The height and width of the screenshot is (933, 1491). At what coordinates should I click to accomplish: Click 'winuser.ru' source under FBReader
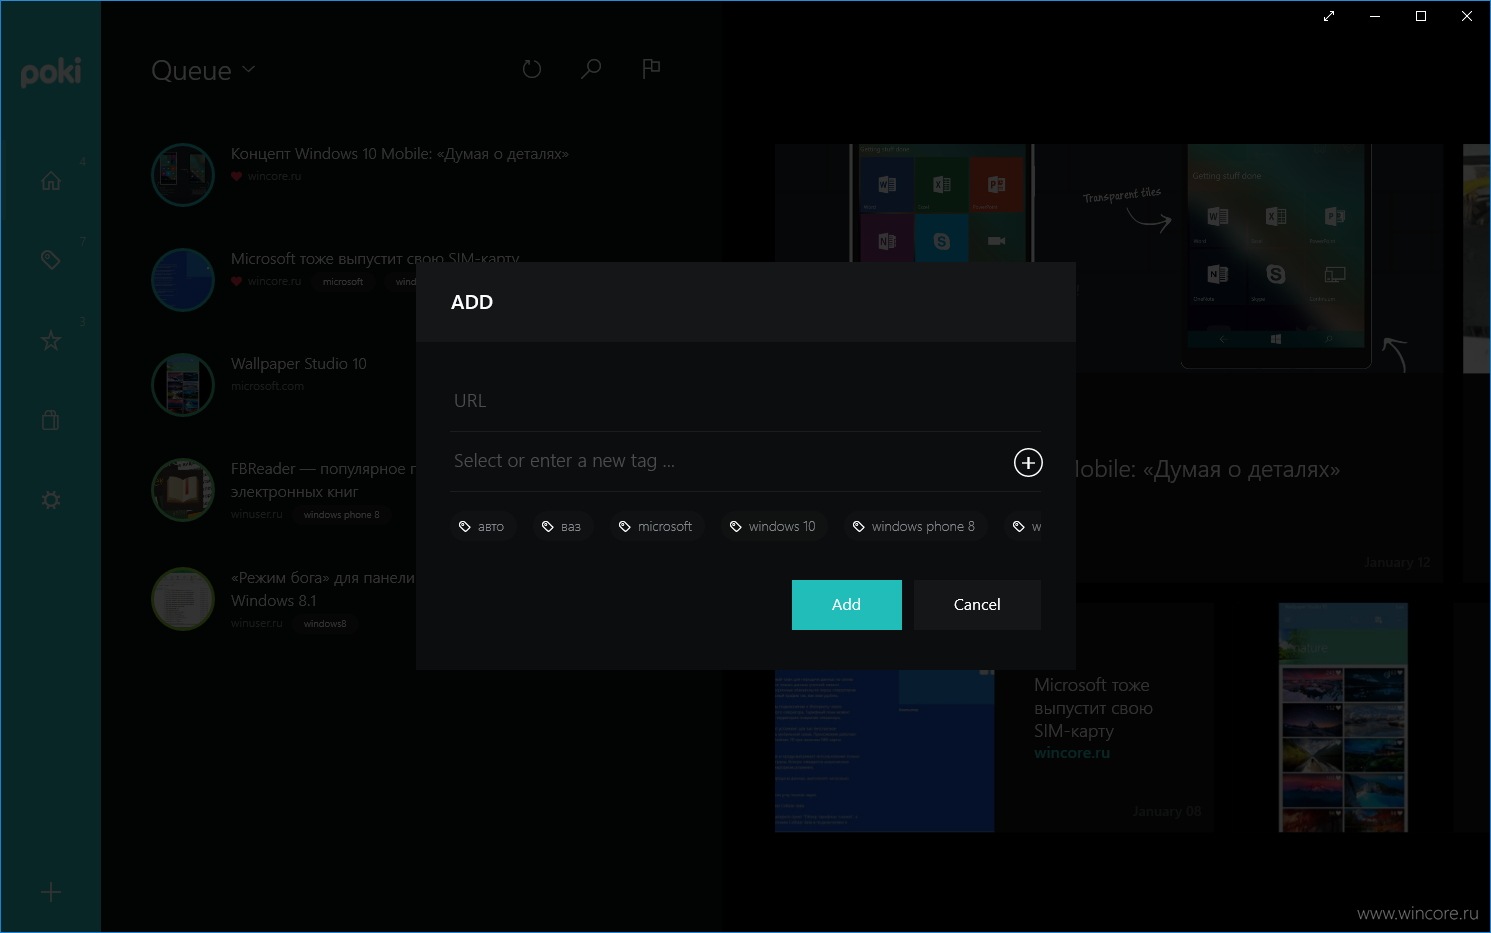pyautogui.click(x=257, y=515)
